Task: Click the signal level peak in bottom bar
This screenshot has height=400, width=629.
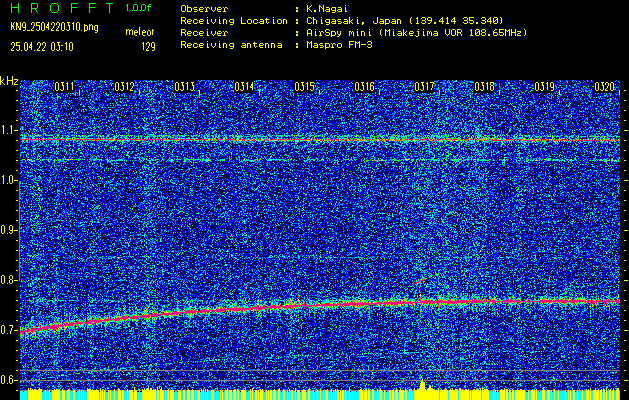Action: coord(422,384)
